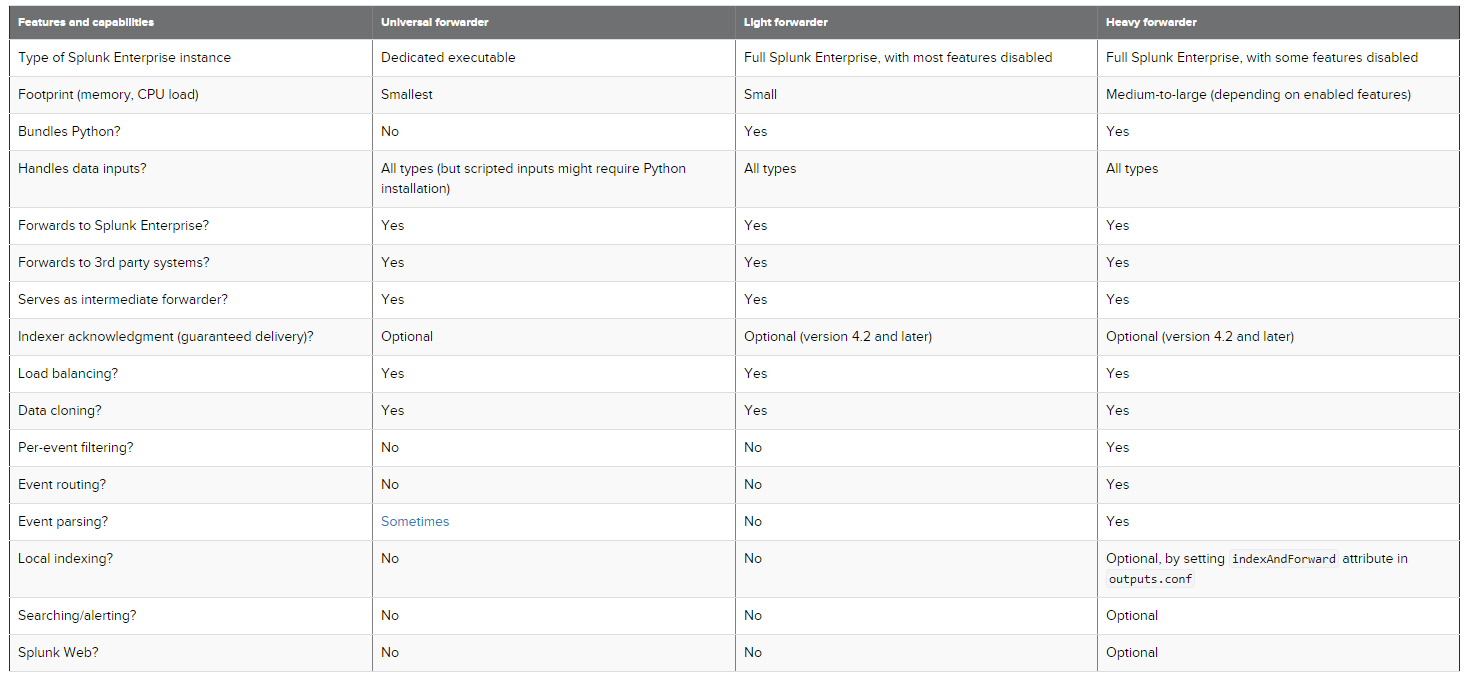
Task: Click the "Dedicated executable" cell
Action: coord(448,57)
